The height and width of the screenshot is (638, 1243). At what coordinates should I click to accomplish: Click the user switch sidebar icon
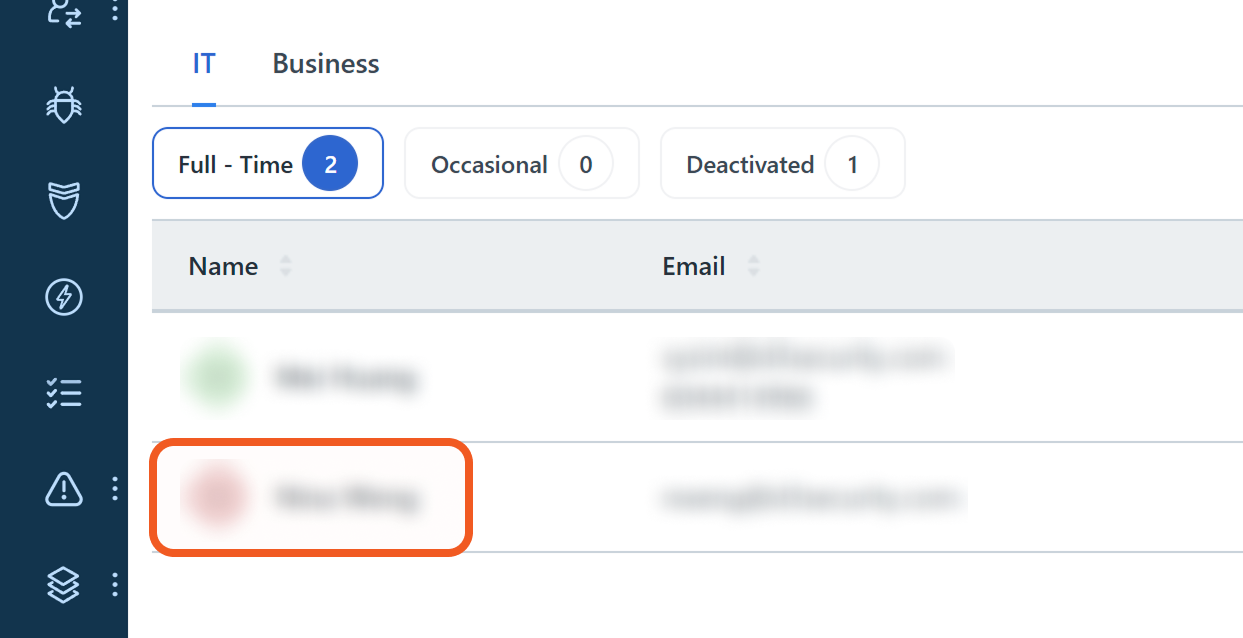click(64, 12)
